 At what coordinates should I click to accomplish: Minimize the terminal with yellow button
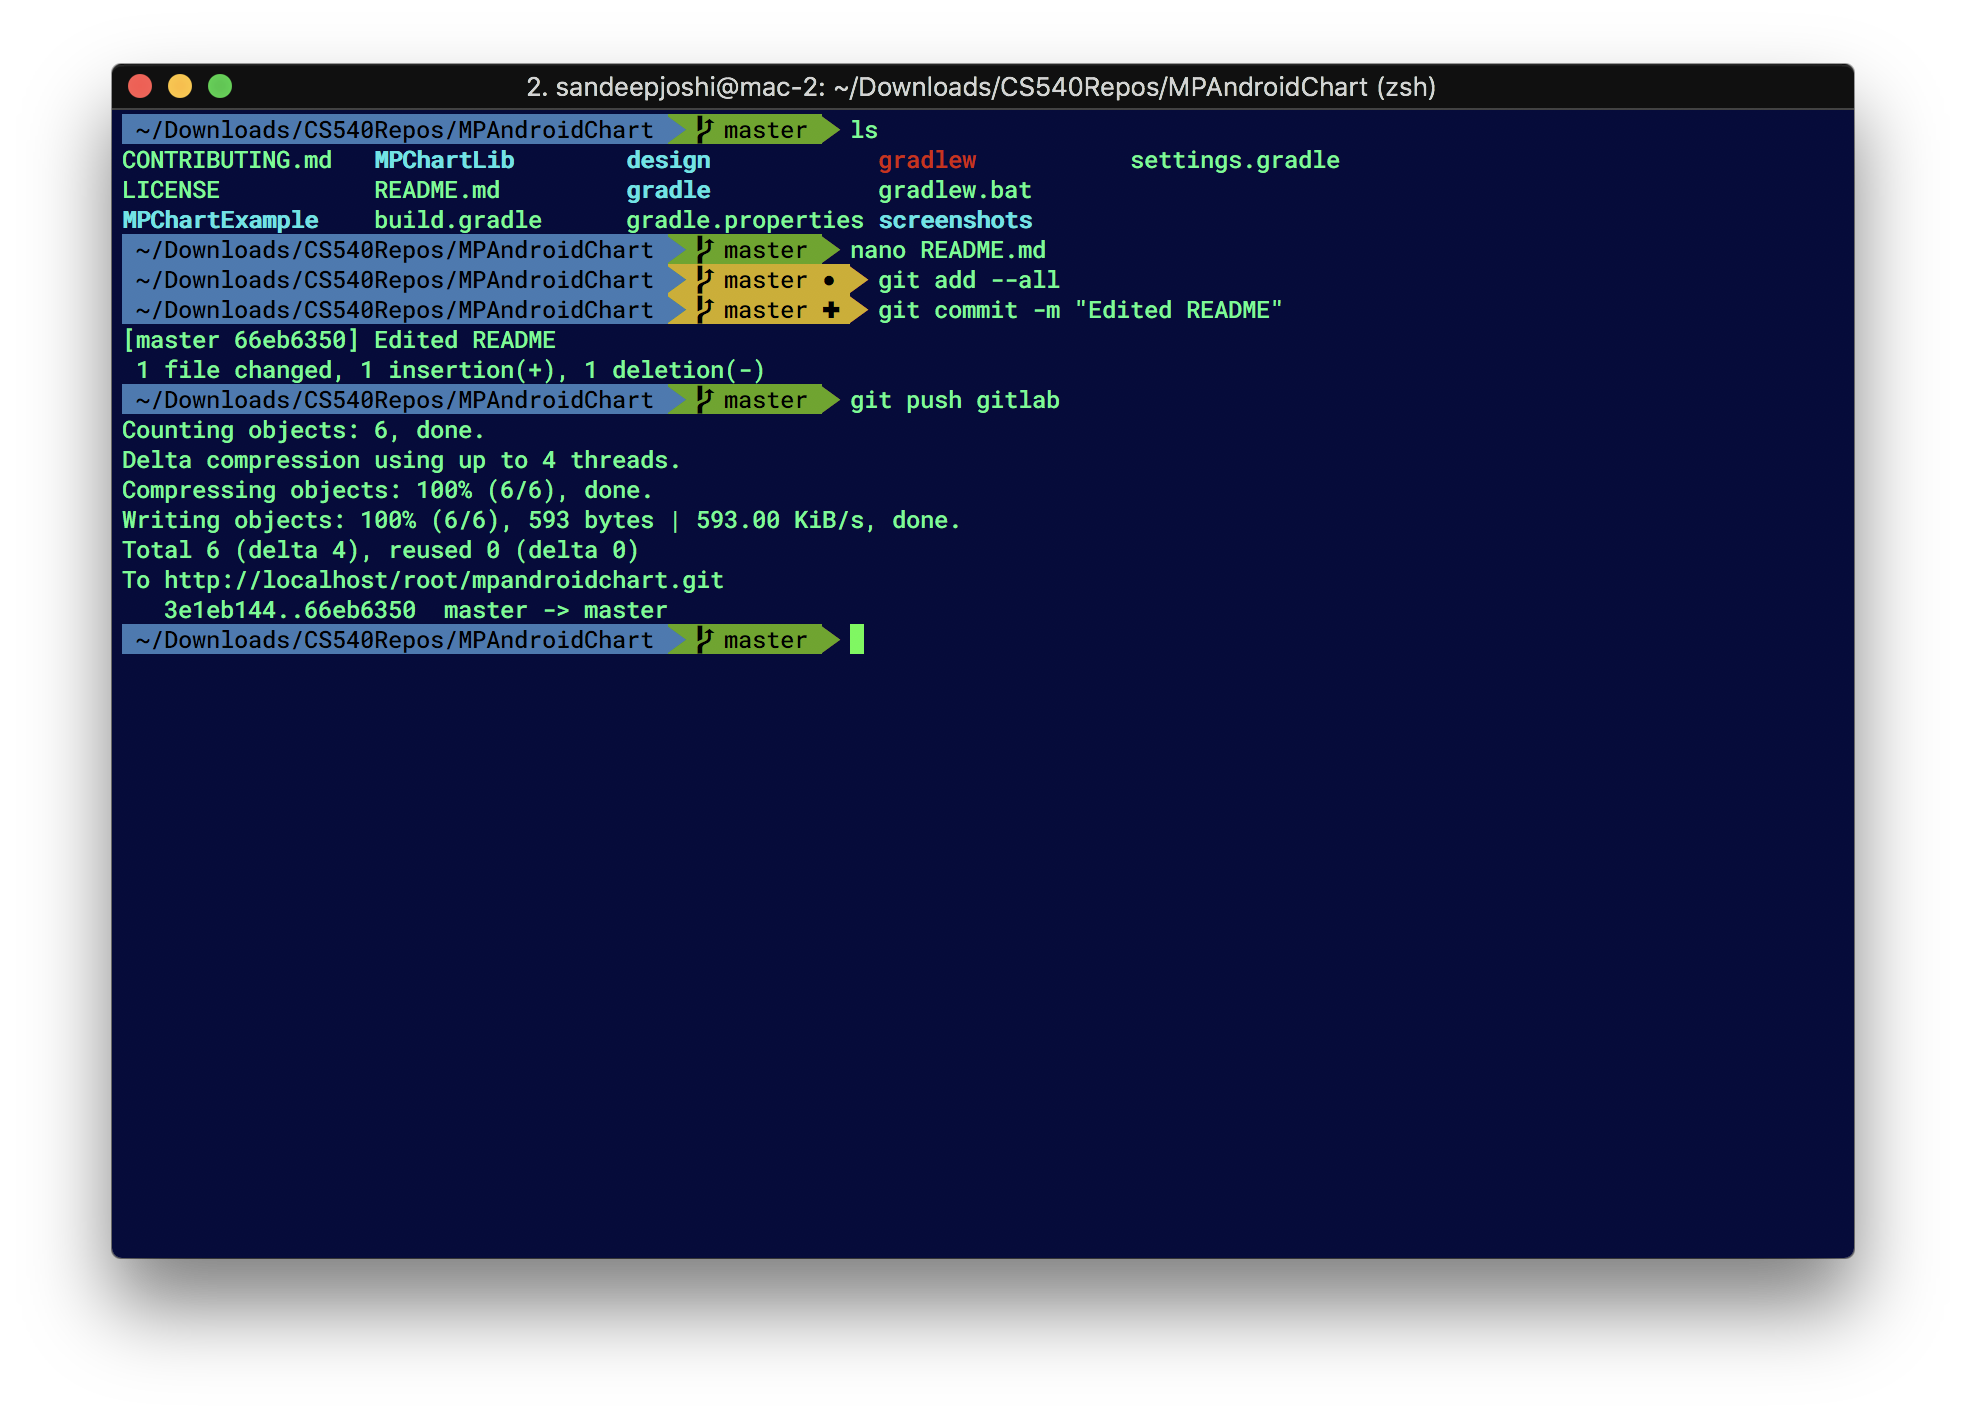point(180,87)
